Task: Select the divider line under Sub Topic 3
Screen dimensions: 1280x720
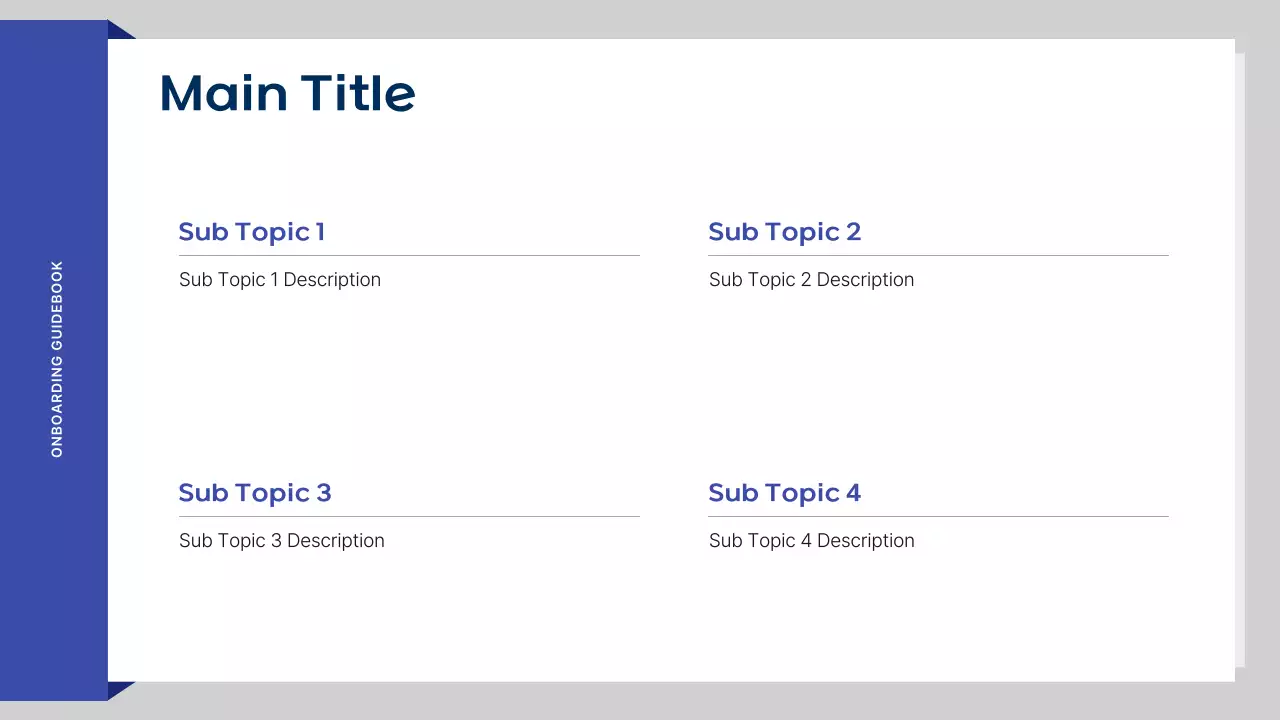Action: pos(409,517)
